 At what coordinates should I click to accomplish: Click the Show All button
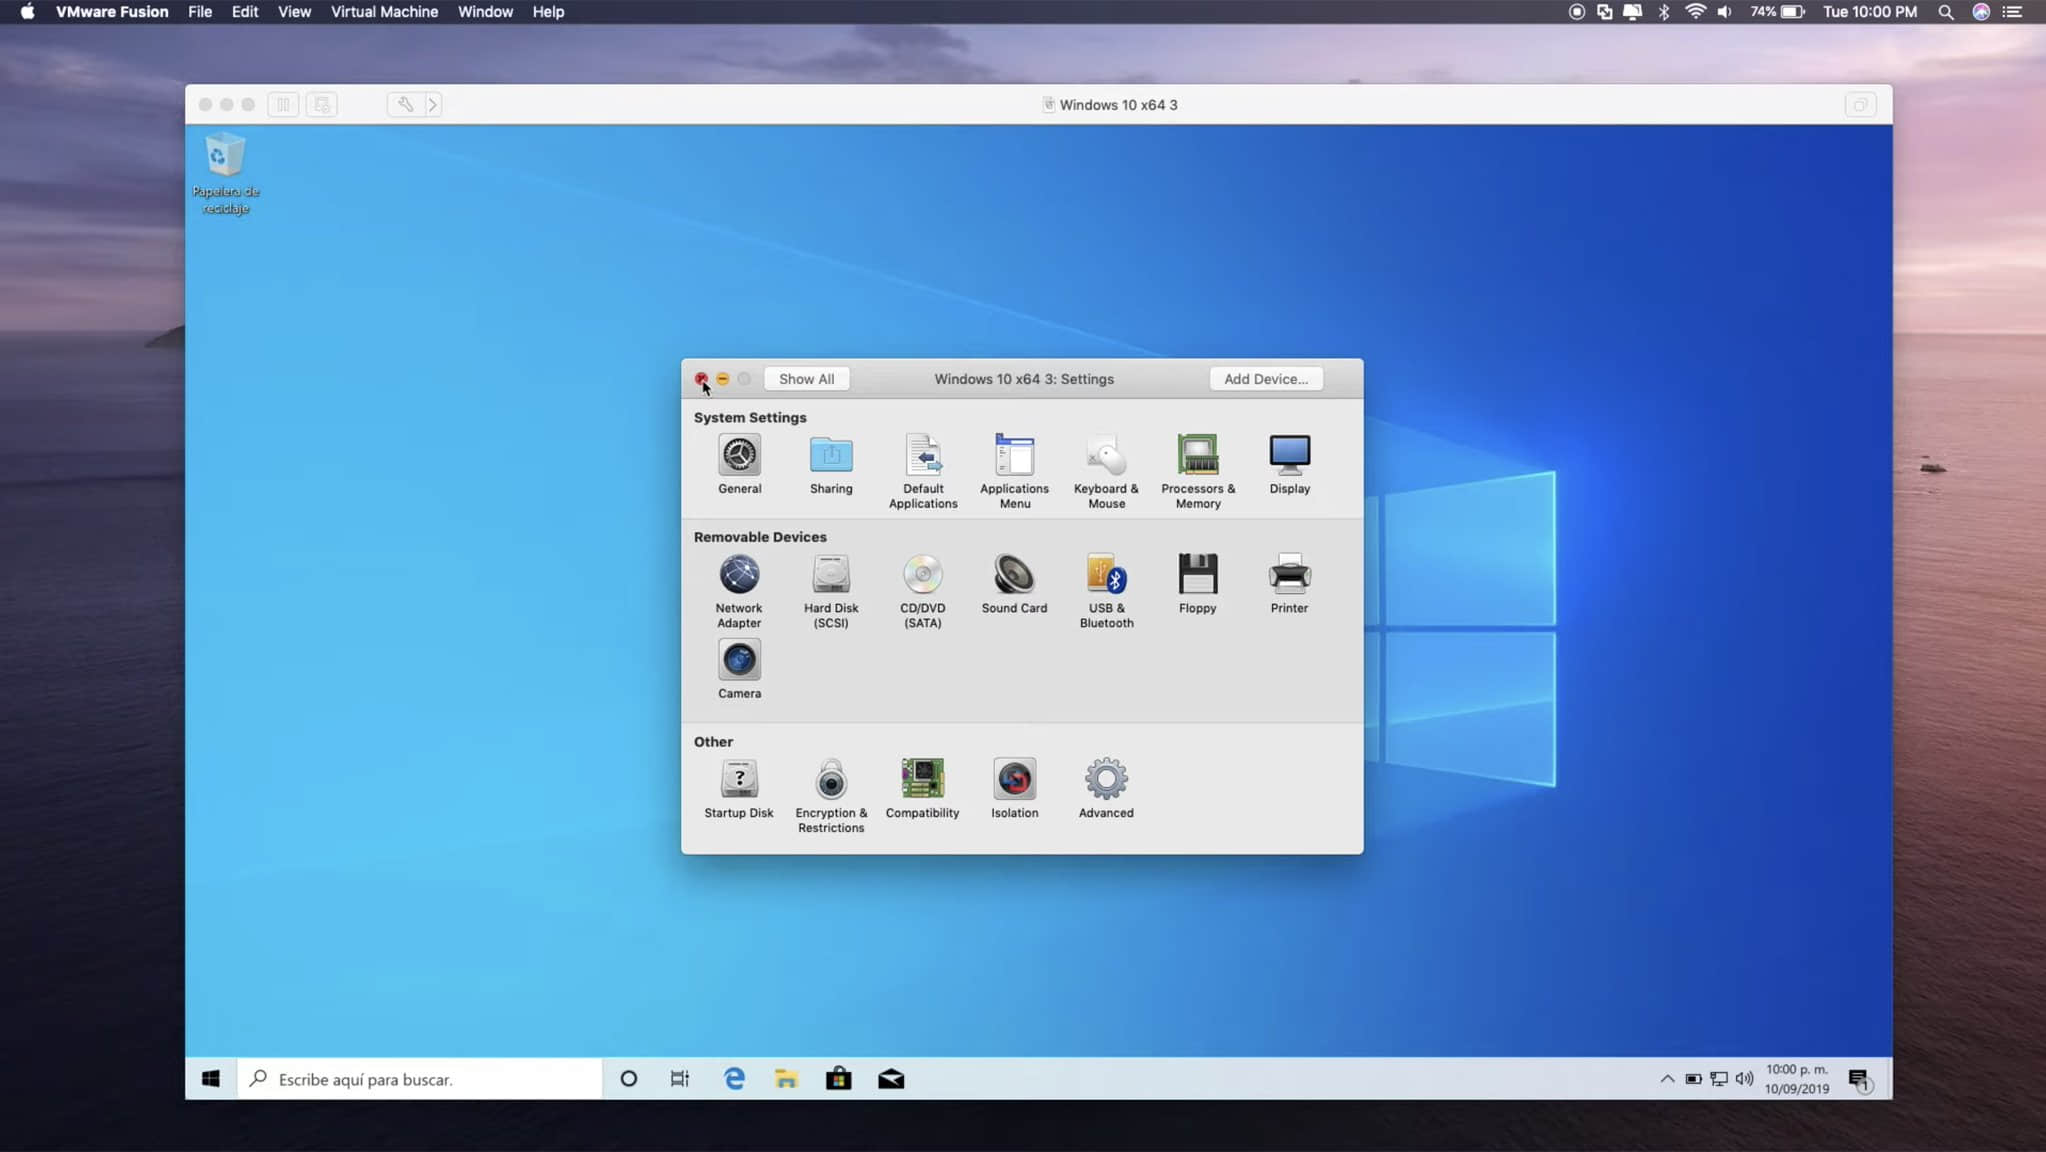[806, 379]
